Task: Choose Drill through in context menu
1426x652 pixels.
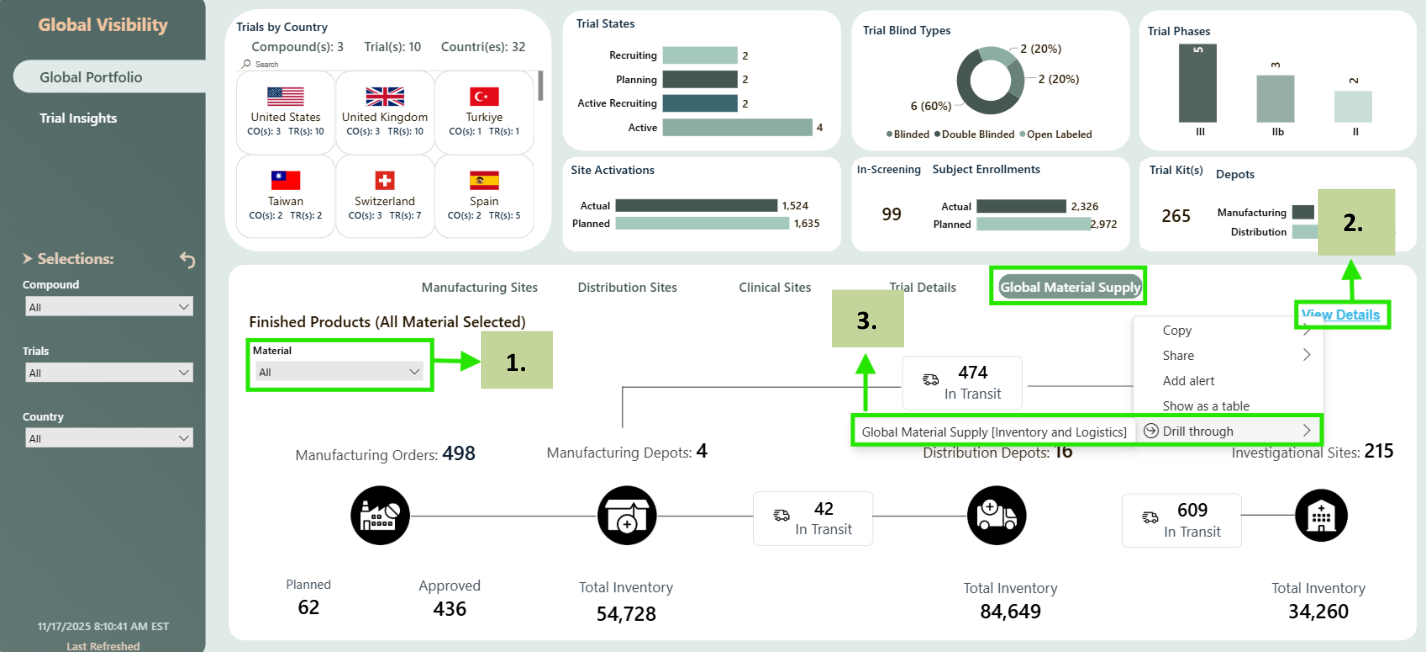Action: click(1227, 432)
